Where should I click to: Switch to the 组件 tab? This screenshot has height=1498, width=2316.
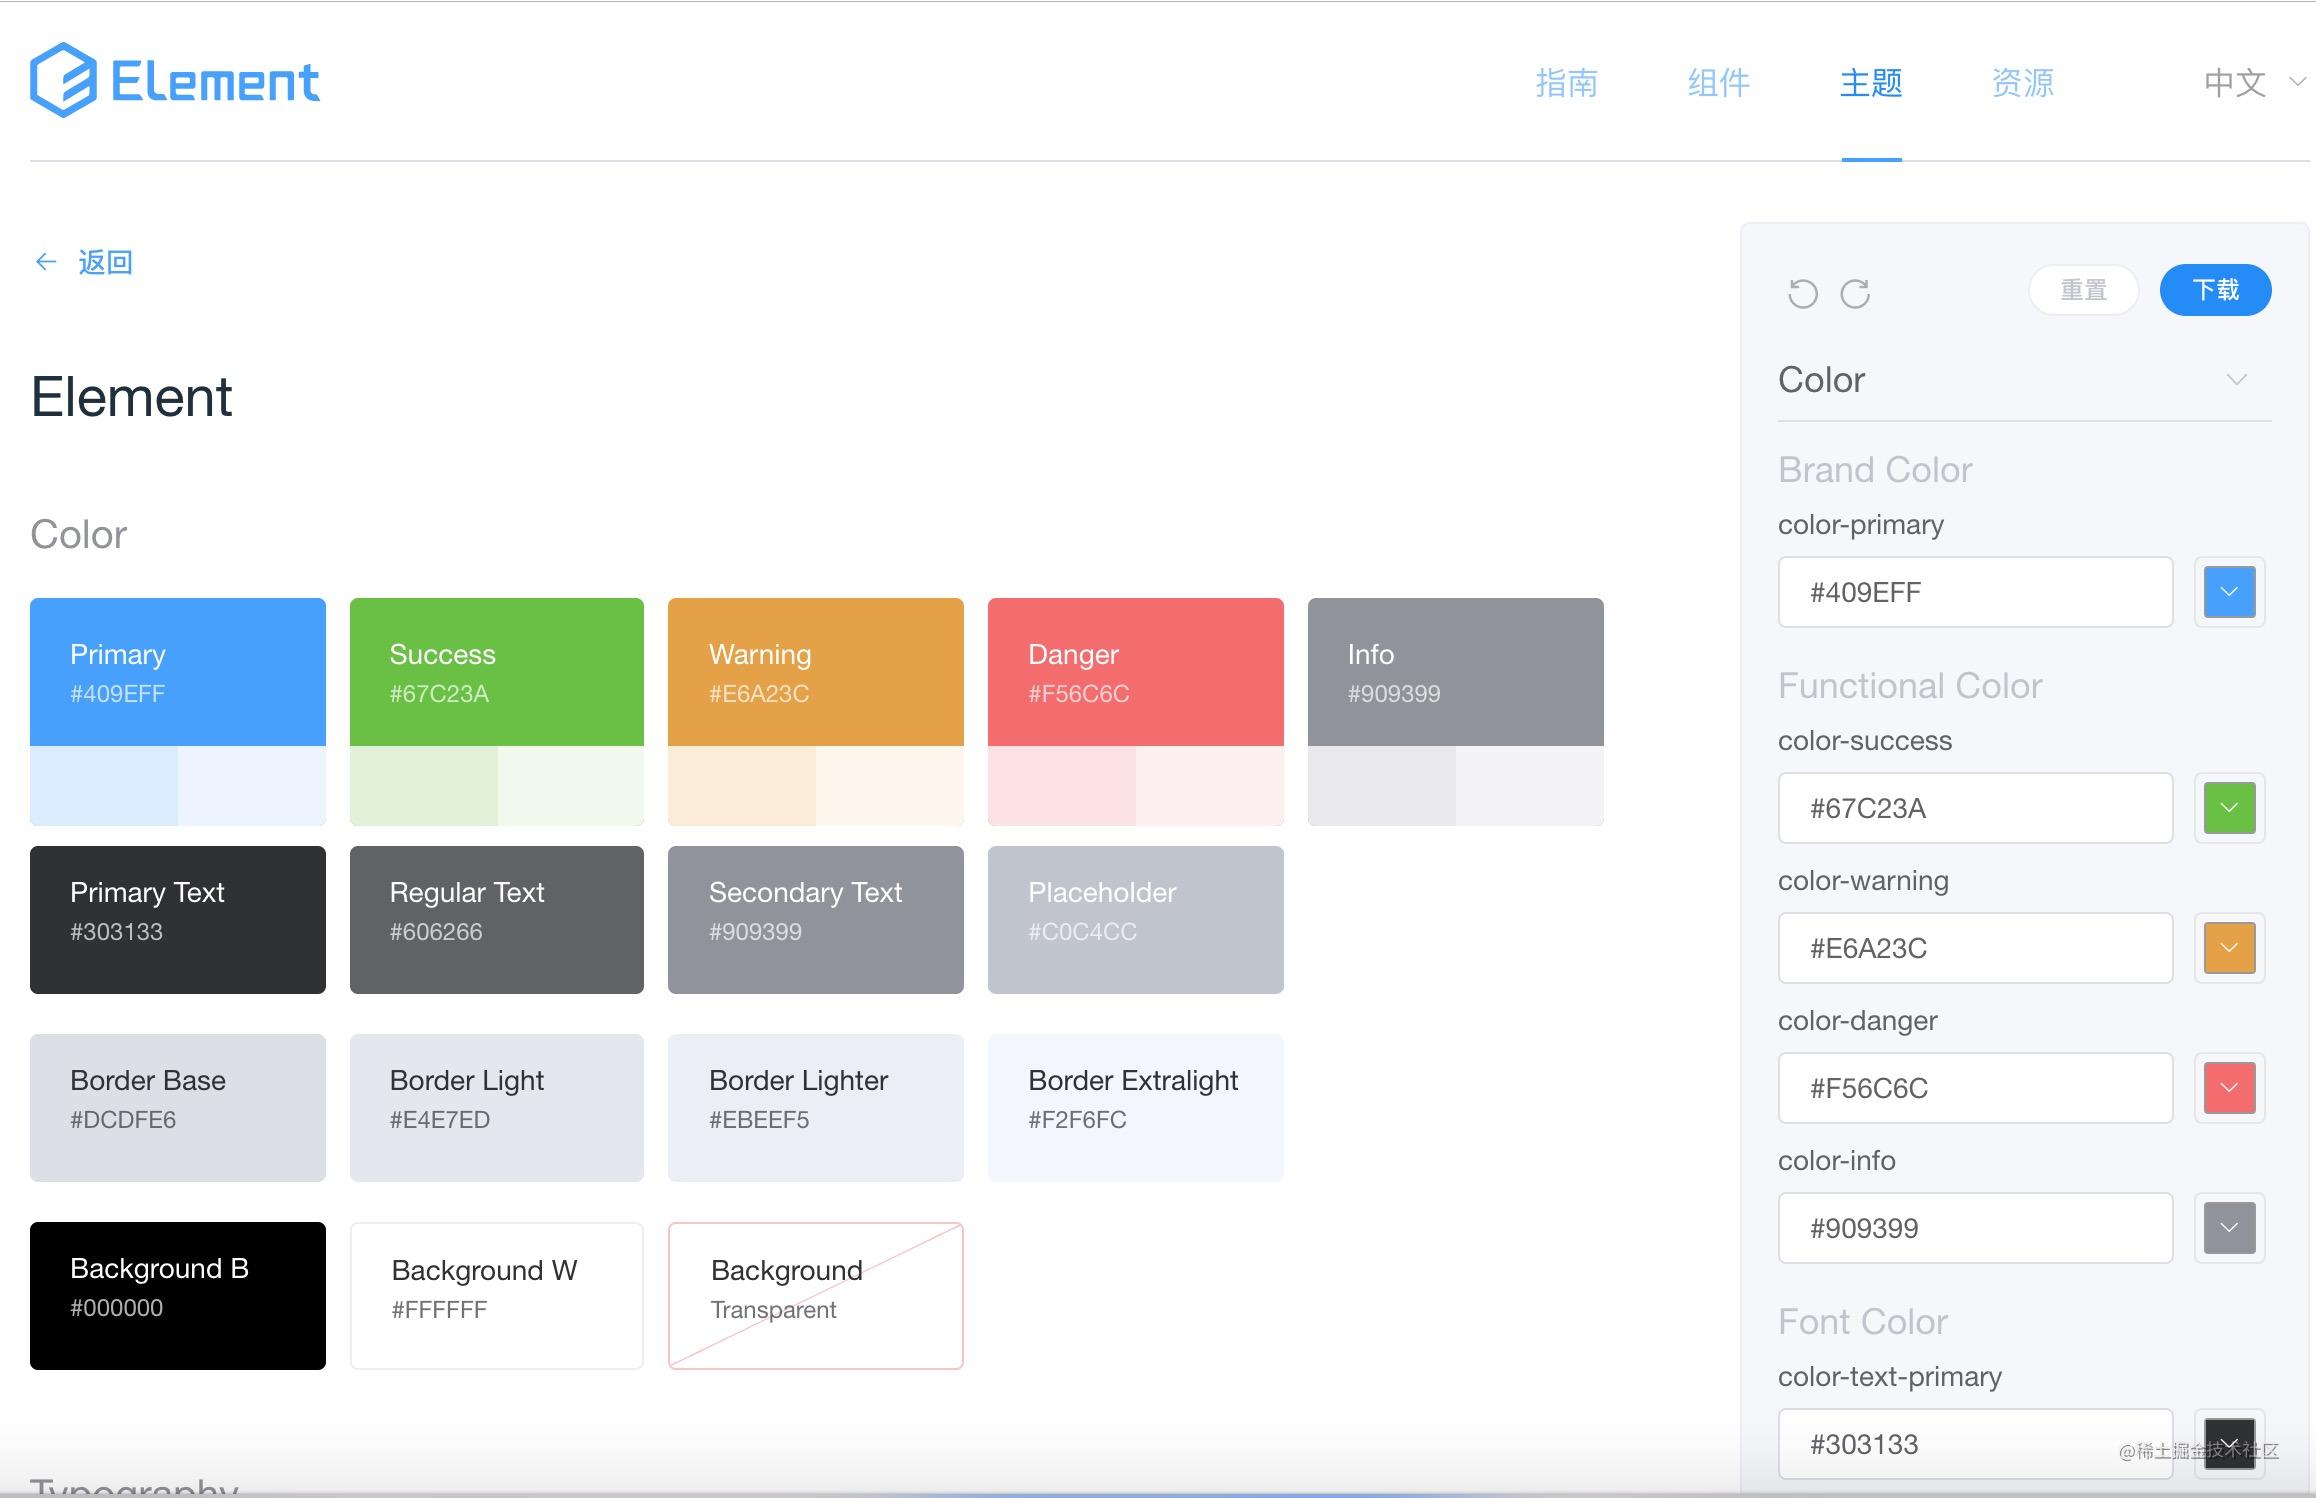pyautogui.click(x=1717, y=82)
